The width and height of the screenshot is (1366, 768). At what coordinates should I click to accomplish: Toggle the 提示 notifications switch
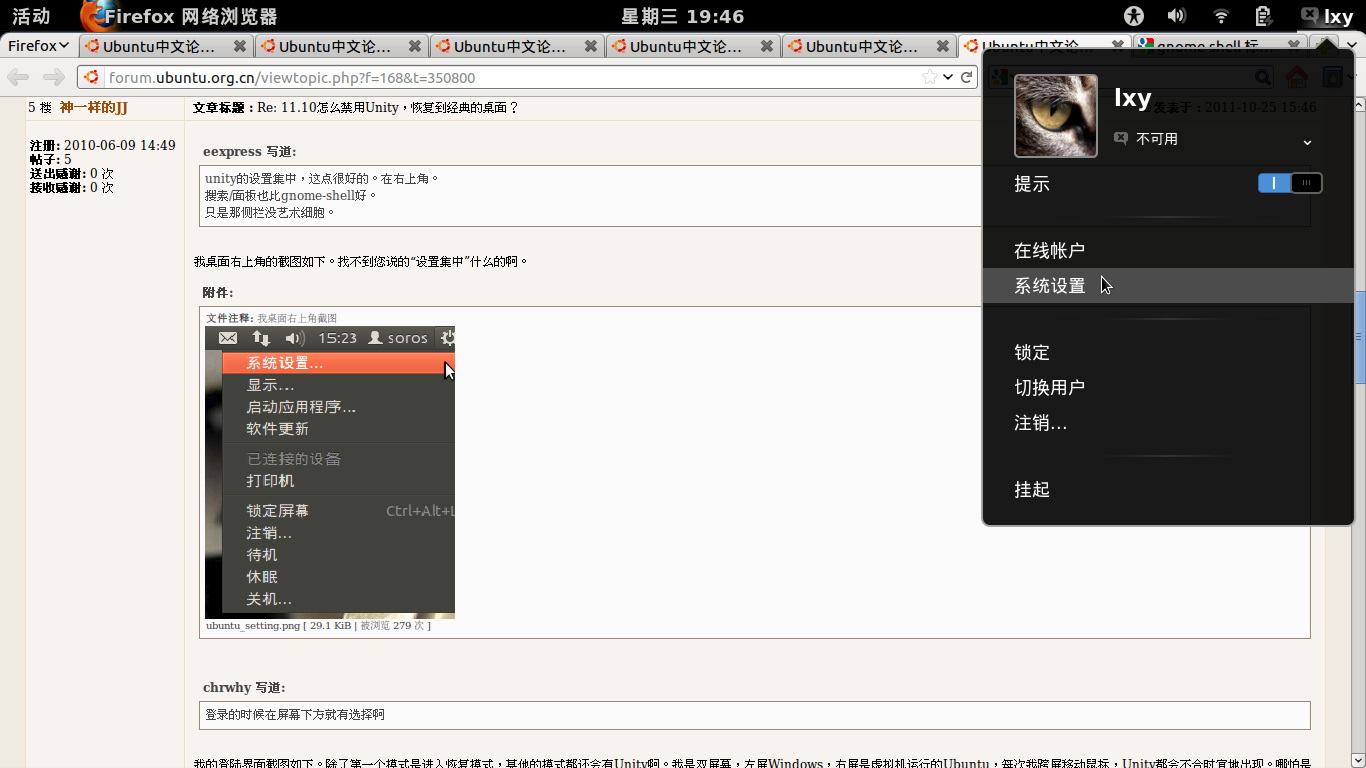click(x=1290, y=183)
